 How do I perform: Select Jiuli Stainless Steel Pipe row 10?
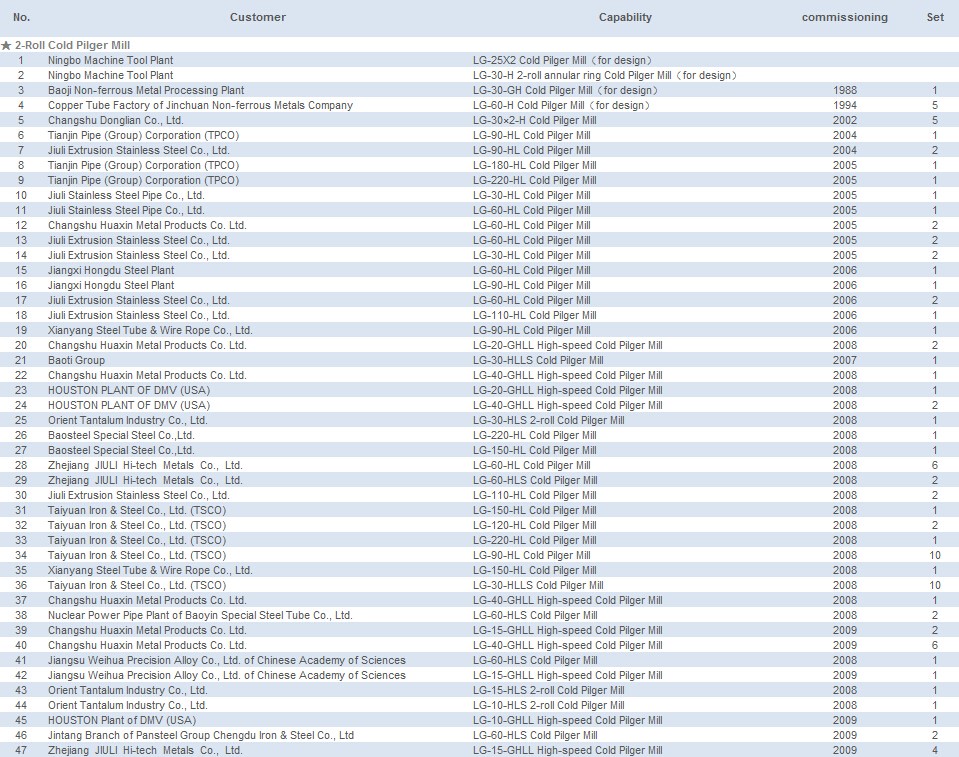(x=126, y=195)
